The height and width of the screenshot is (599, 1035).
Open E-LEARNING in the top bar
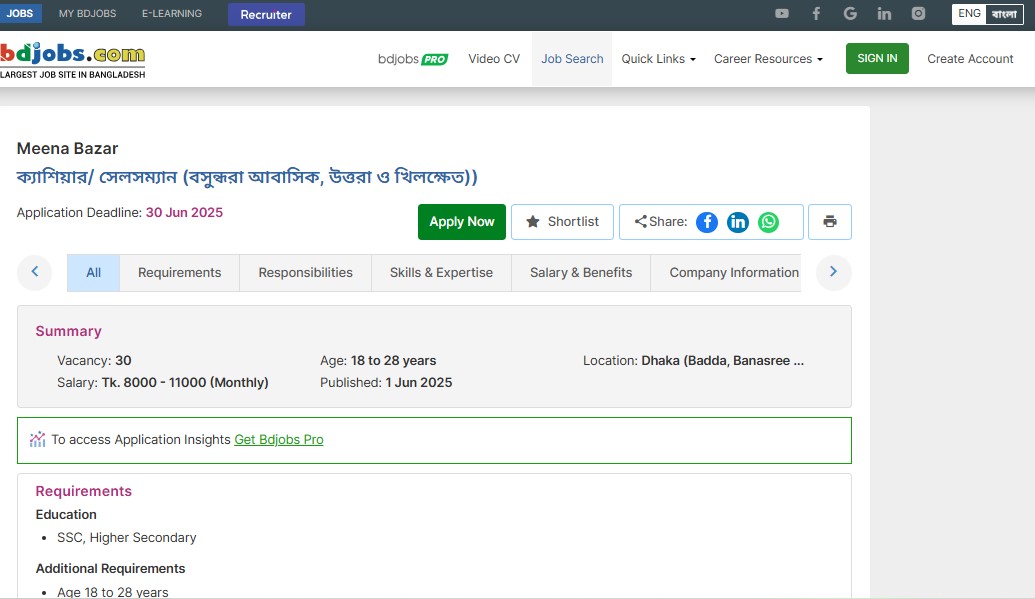172,13
